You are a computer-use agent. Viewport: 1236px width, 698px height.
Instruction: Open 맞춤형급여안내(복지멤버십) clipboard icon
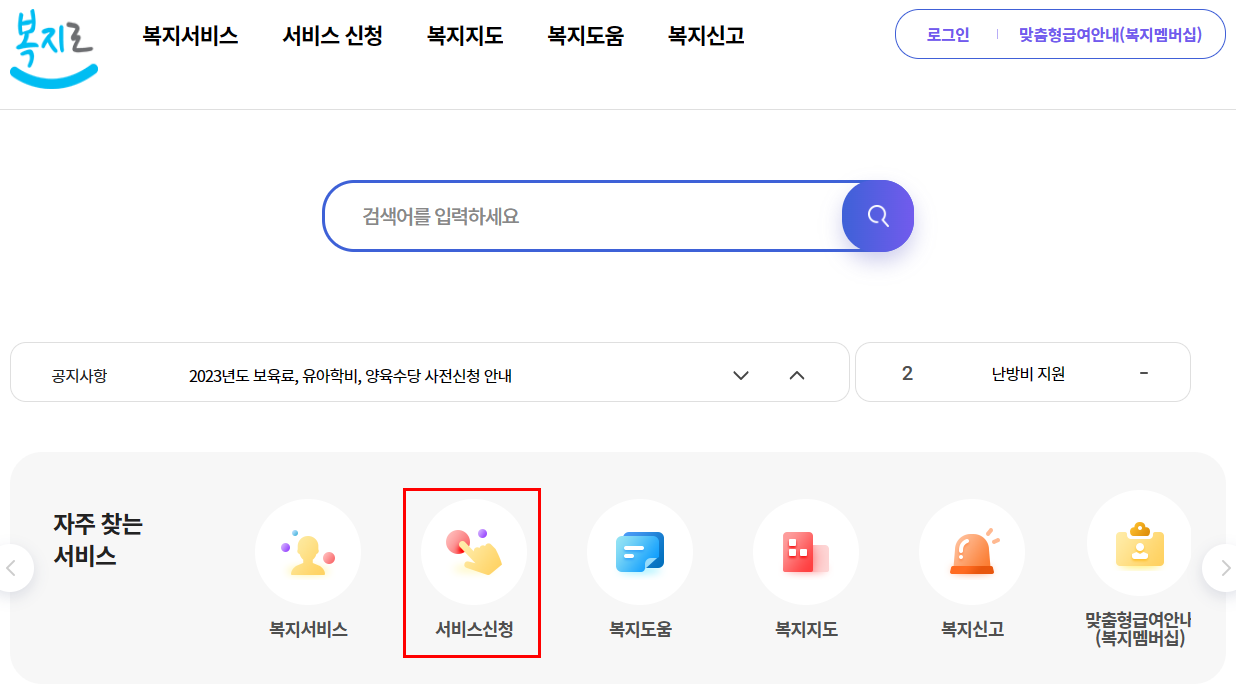point(1139,551)
